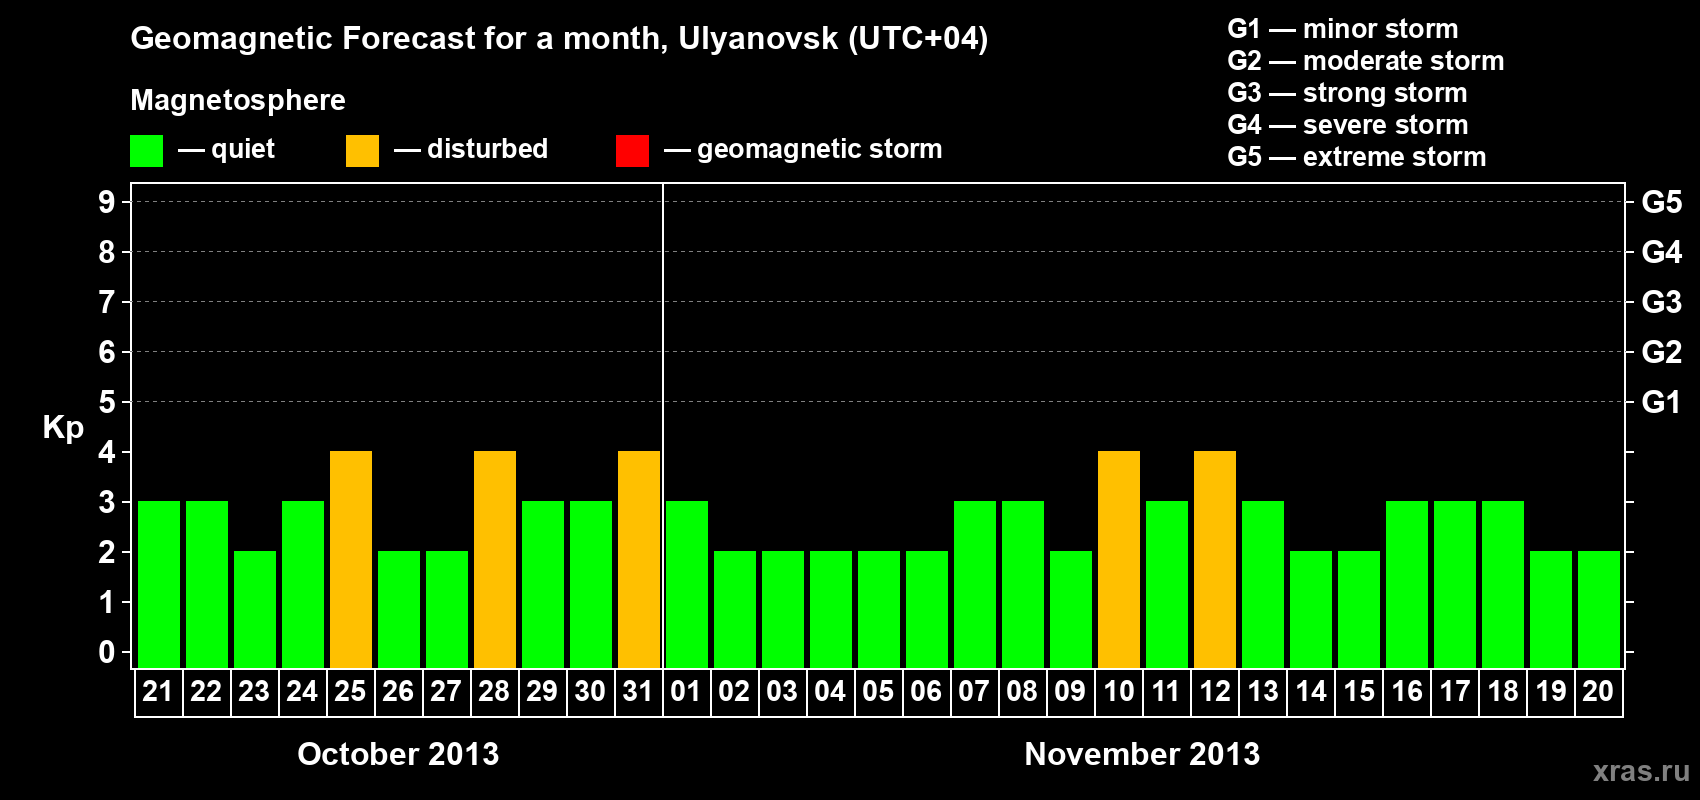Click date label 30 on the axis
Screen dimensions: 1700x800
point(590,691)
